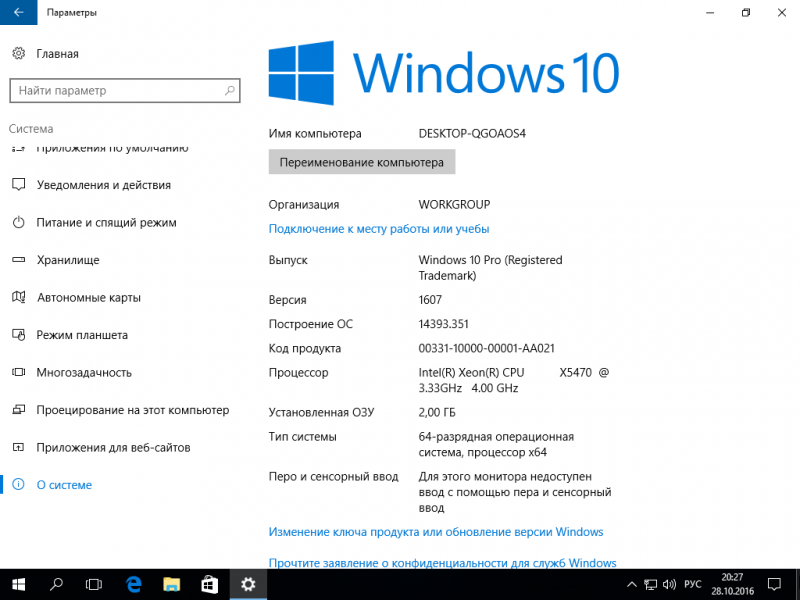
Task: Select О системе in sidebar
Action: 64,485
